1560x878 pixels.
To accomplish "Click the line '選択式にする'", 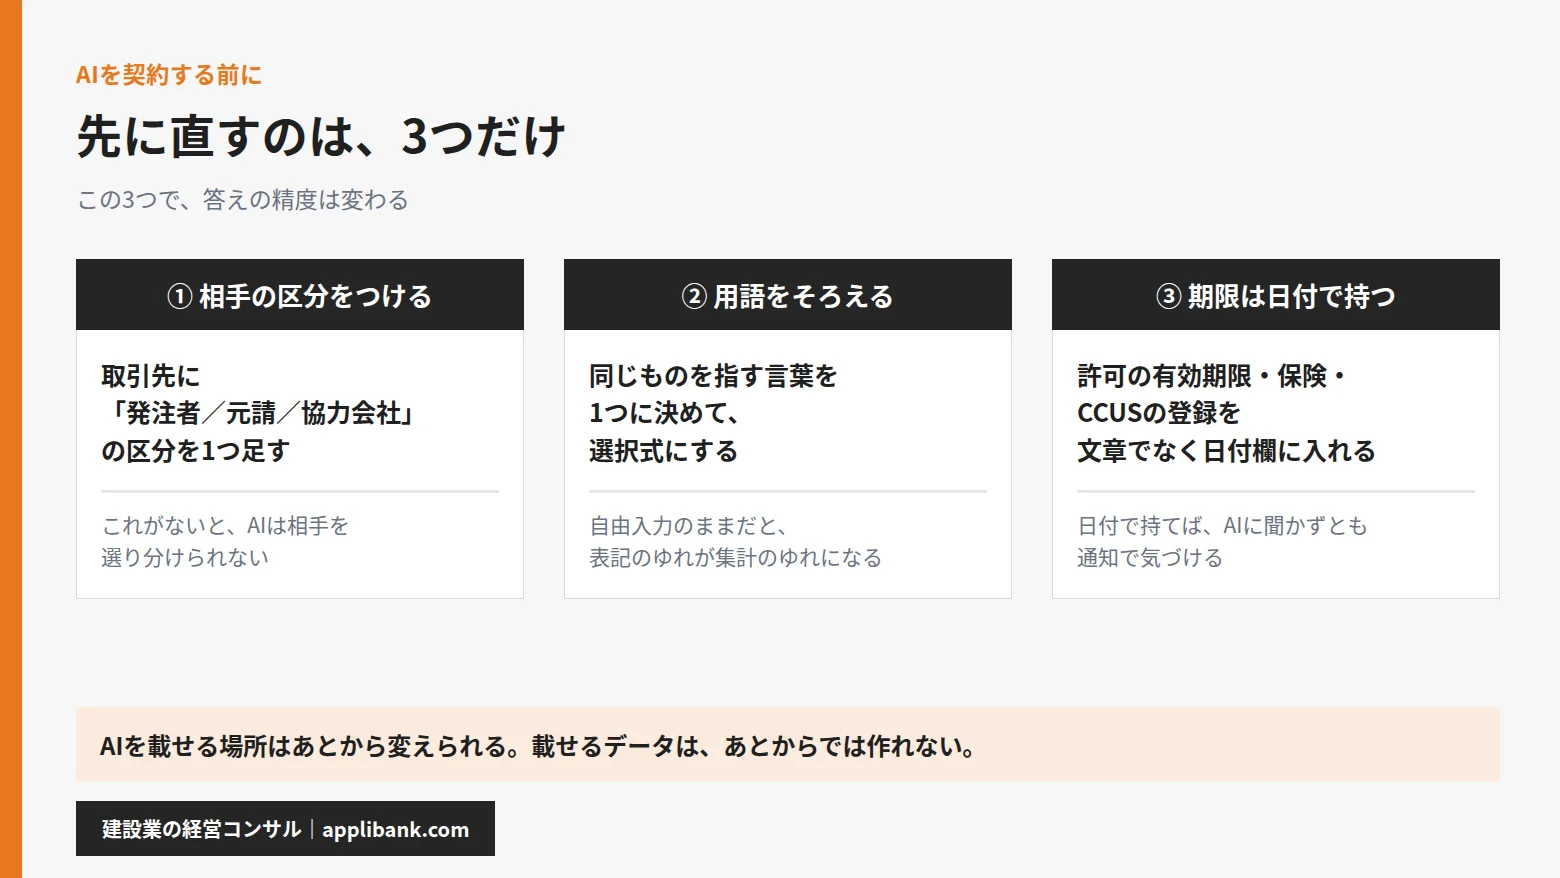I will point(664,451).
